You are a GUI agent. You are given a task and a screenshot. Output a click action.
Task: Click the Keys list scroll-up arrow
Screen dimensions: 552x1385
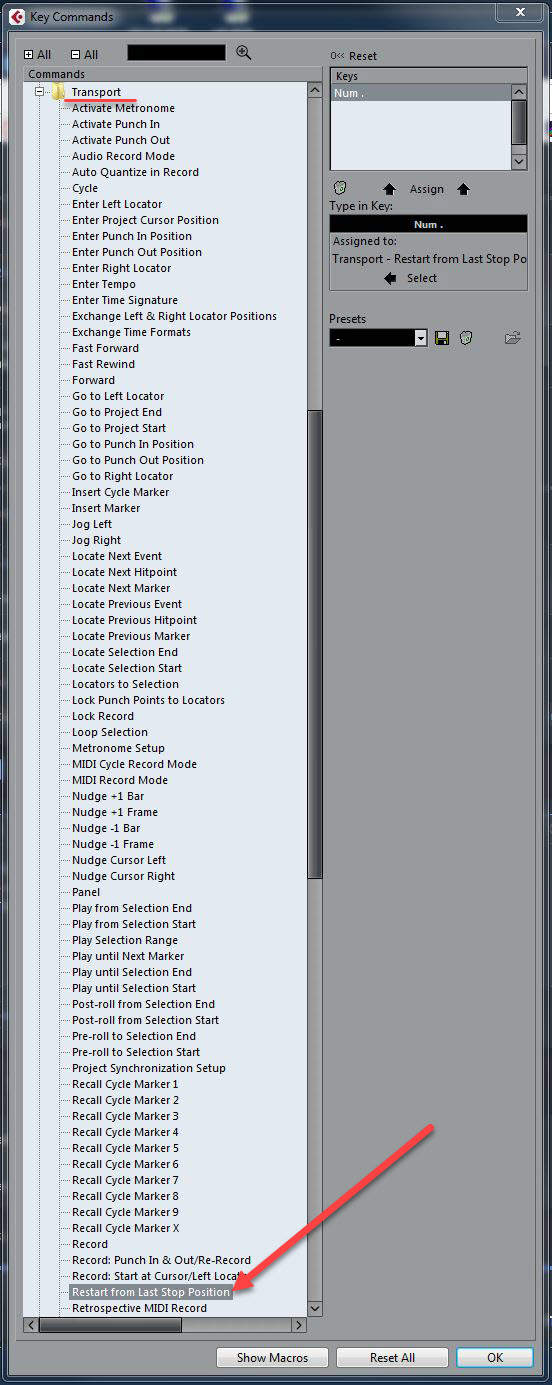519,91
